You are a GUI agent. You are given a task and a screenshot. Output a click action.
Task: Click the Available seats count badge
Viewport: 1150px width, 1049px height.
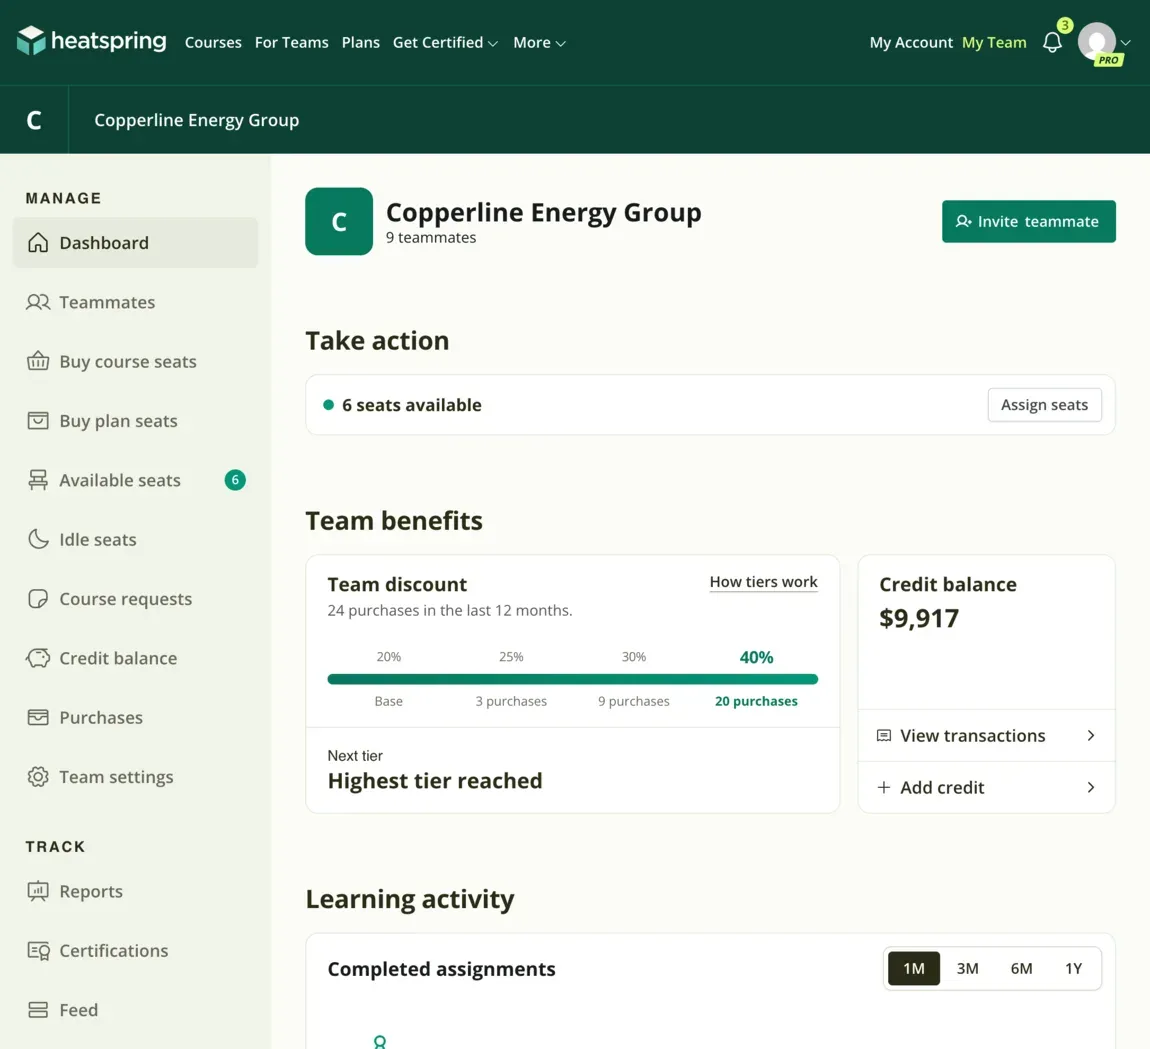[x=235, y=480]
